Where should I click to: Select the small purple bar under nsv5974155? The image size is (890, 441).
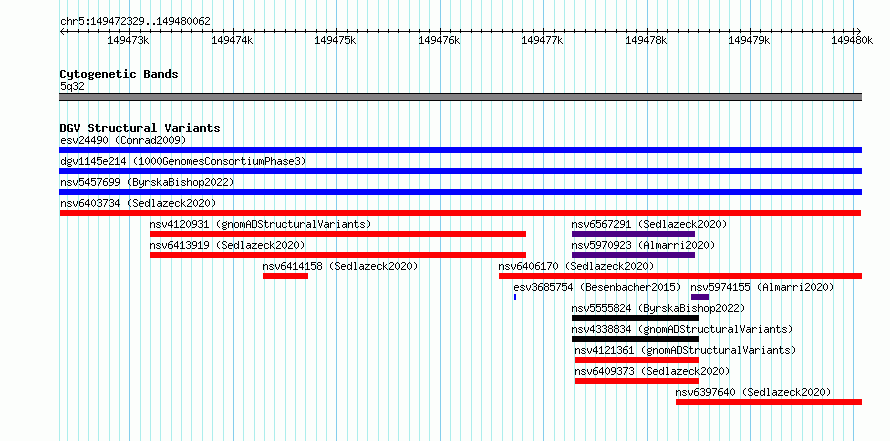pos(700,297)
